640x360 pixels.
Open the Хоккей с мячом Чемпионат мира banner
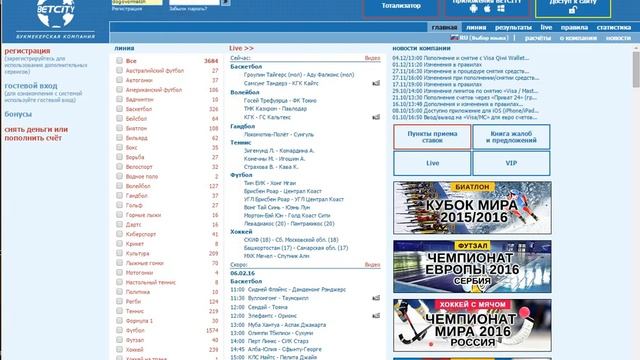pos(472,325)
